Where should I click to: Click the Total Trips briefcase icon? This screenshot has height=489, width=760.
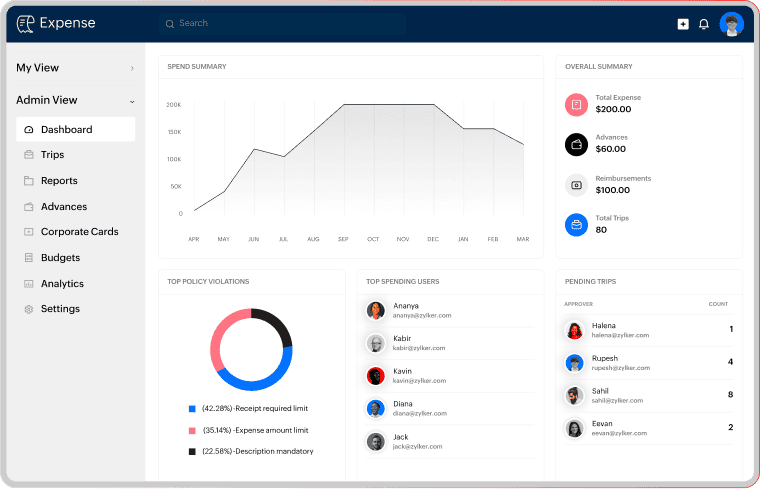point(576,224)
